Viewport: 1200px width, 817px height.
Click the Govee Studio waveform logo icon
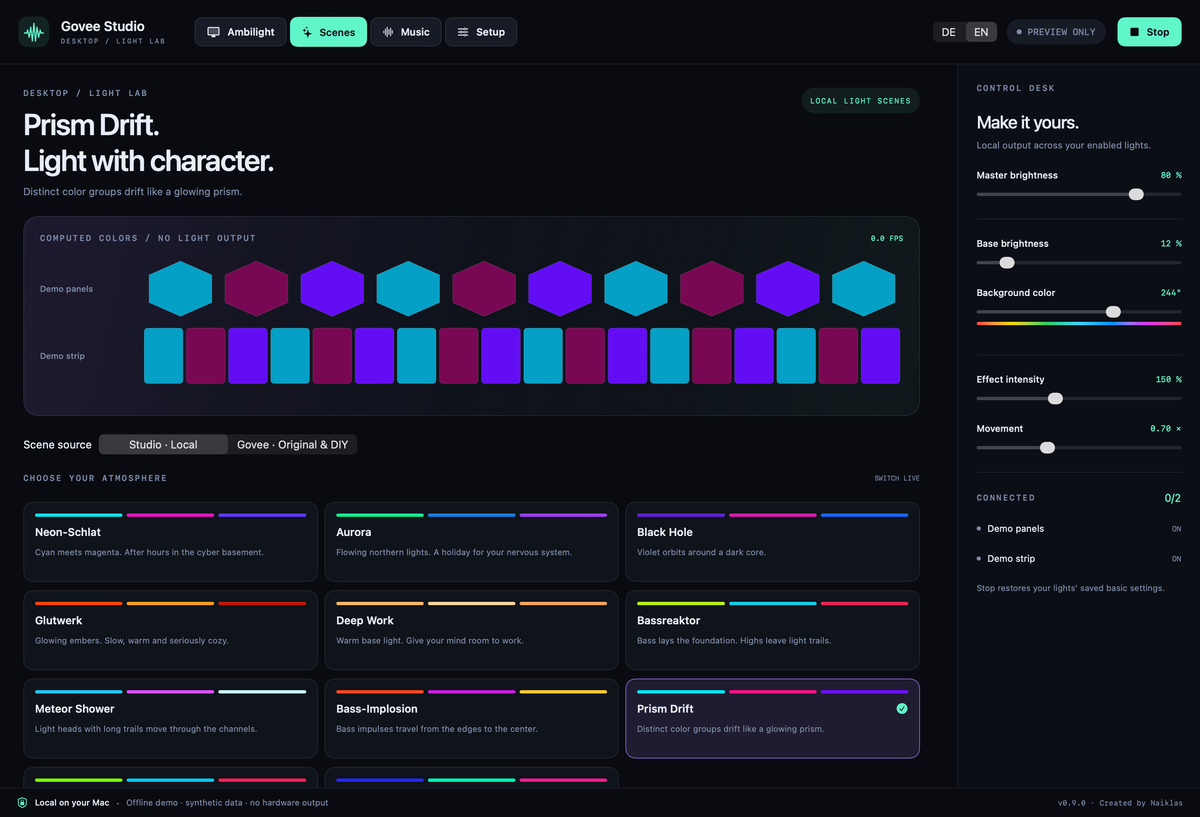tap(34, 32)
